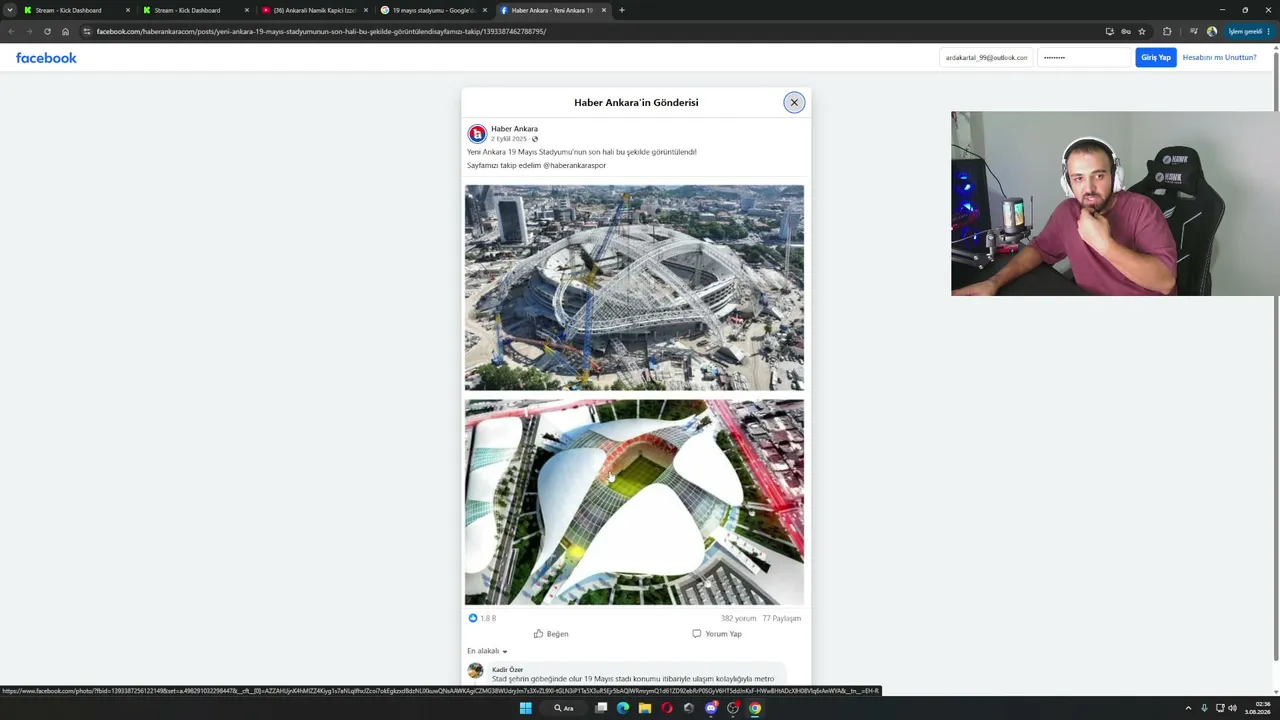The height and width of the screenshot is (720, 1280).
Task: Open the microphone tray icon
Action: pos(1204,708)
